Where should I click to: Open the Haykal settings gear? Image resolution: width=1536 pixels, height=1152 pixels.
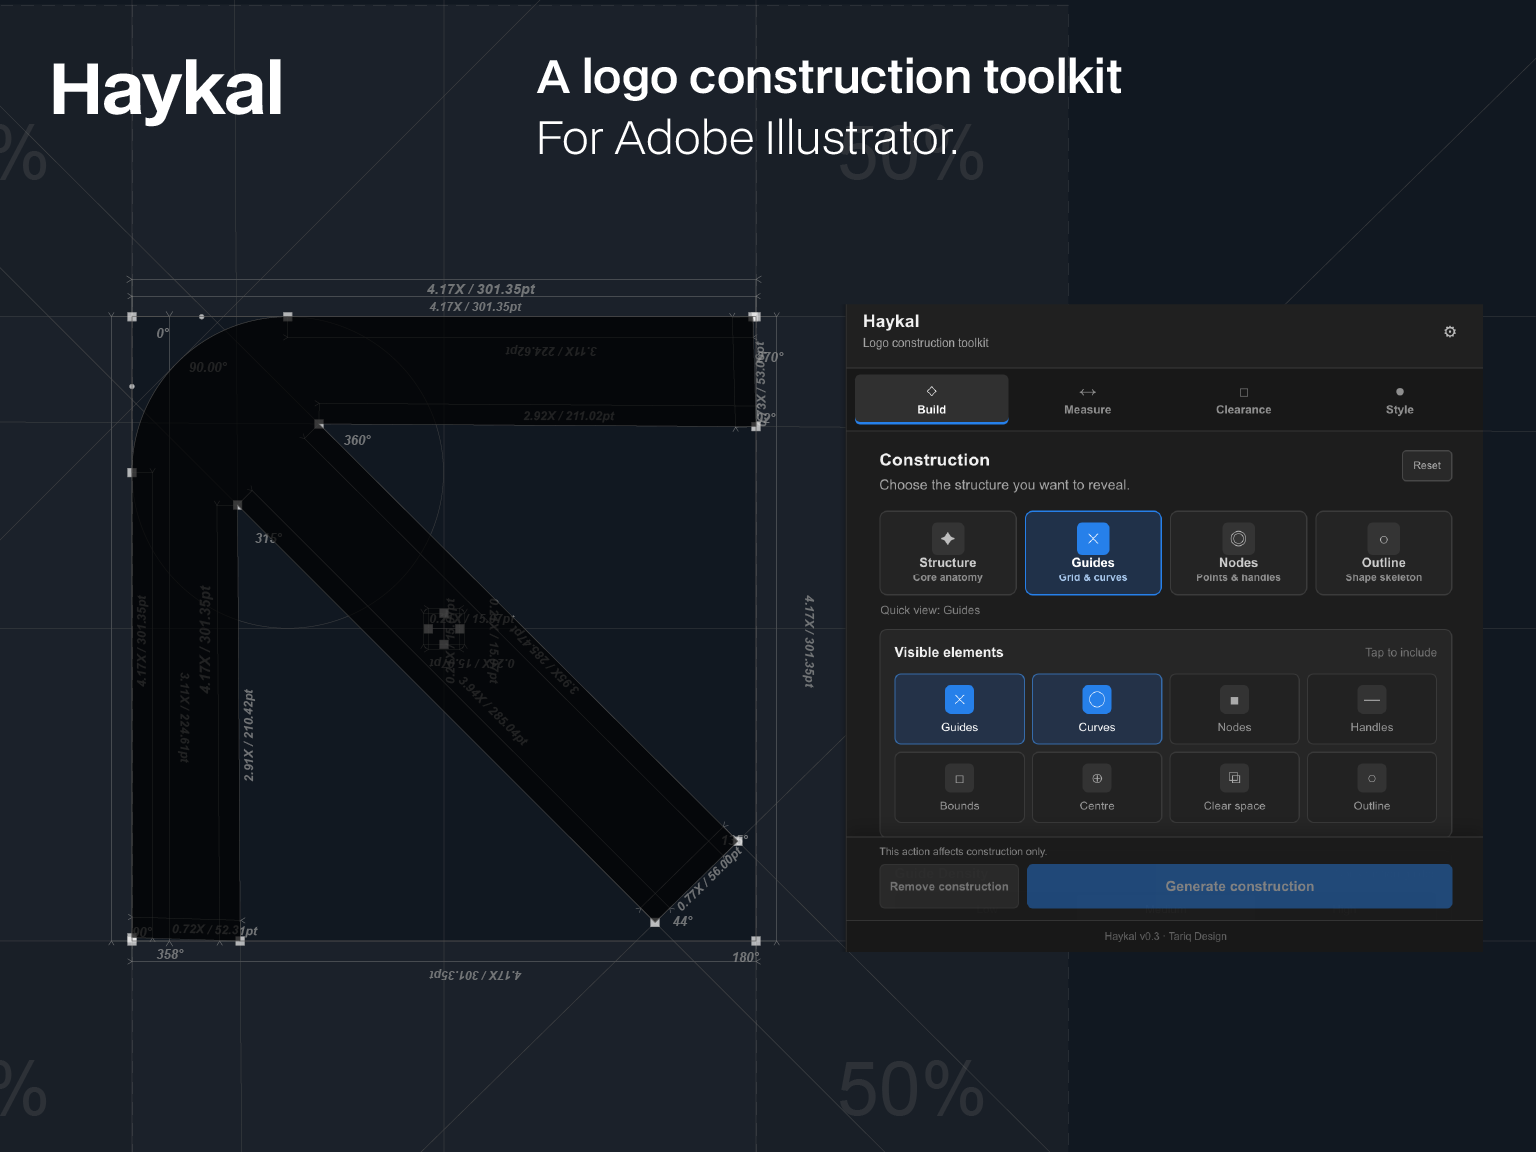point(1450,332)
